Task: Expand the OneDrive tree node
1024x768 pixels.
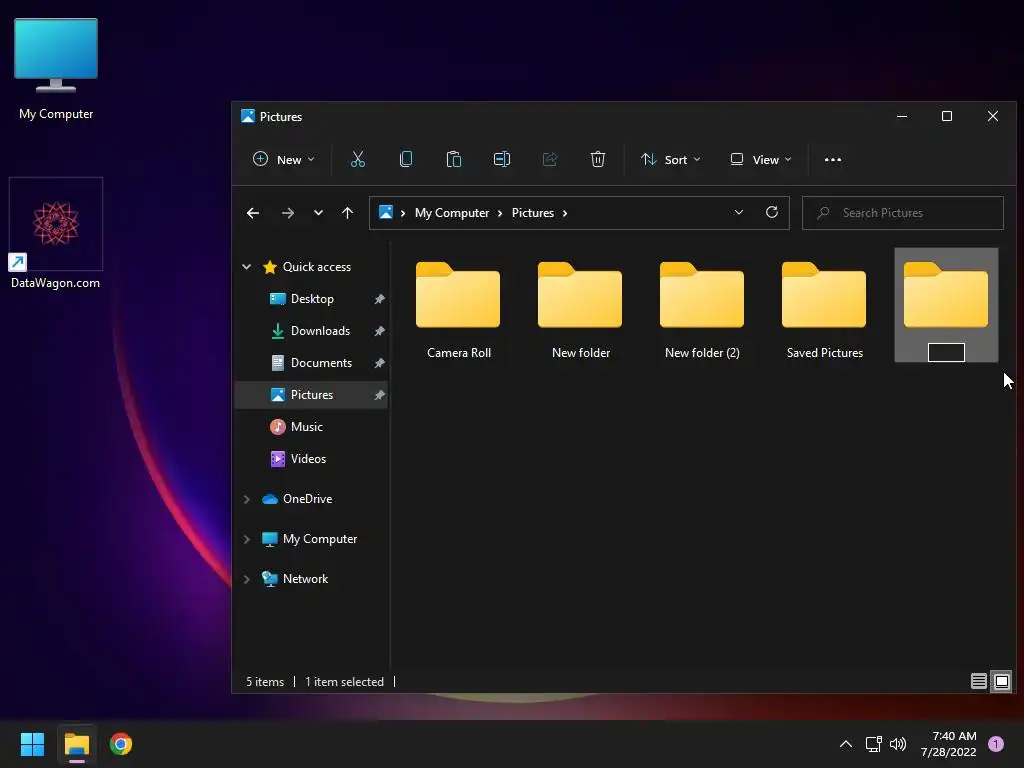Action: (x=247, y=499)
